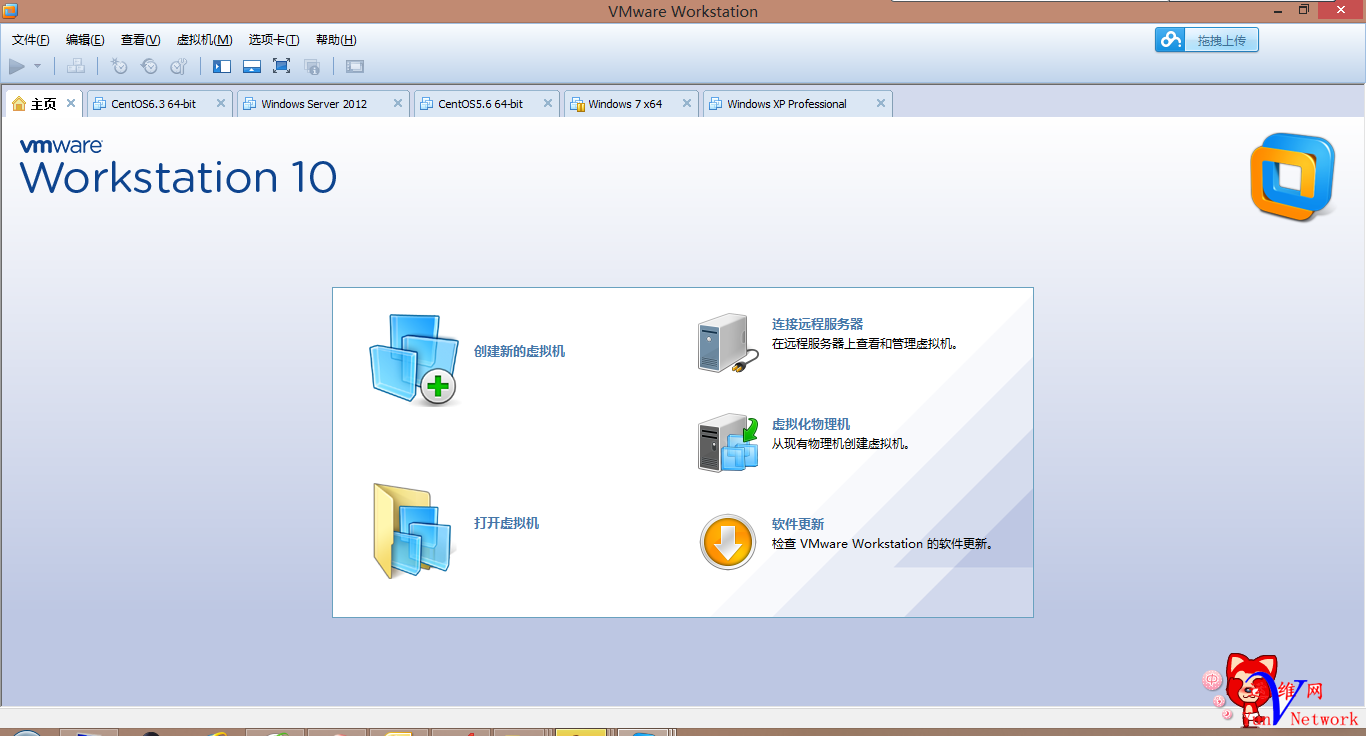Click the text 从现有物理机创建虚拟机。
Image resolution: width=1366 pixels, height=736 pixels.
pyautogui.click(x=841, y=444)
